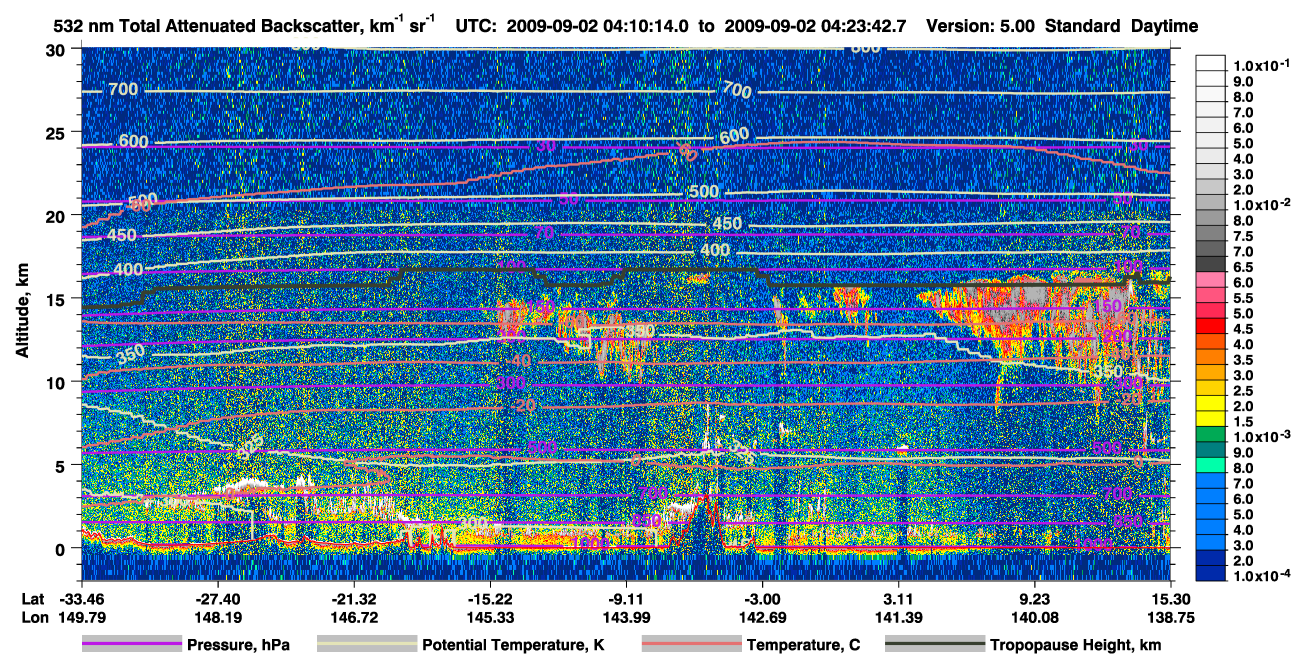Screen dimensions: 1300x667
Task: Select the magenta Pressure legend line
Action: (132, 646)
